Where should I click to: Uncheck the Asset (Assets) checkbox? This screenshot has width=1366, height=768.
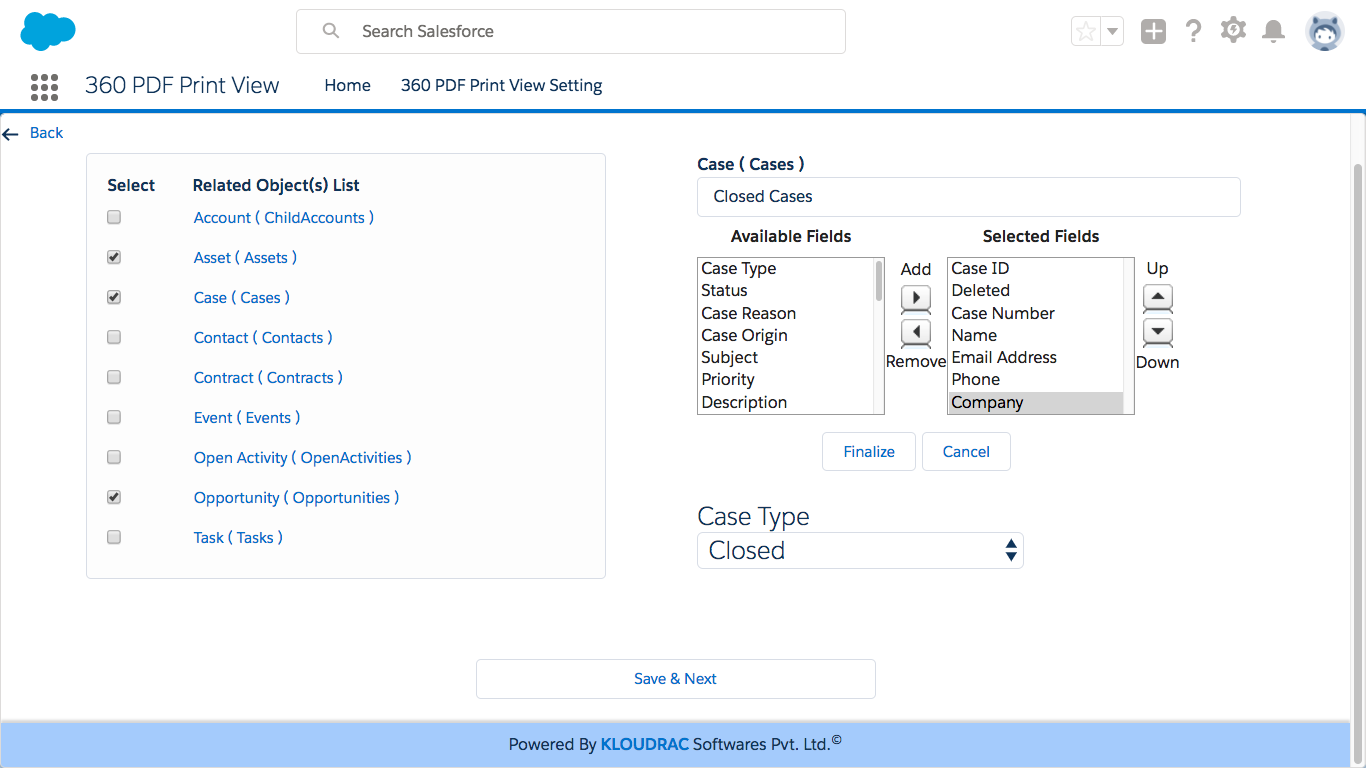[114, 257]
